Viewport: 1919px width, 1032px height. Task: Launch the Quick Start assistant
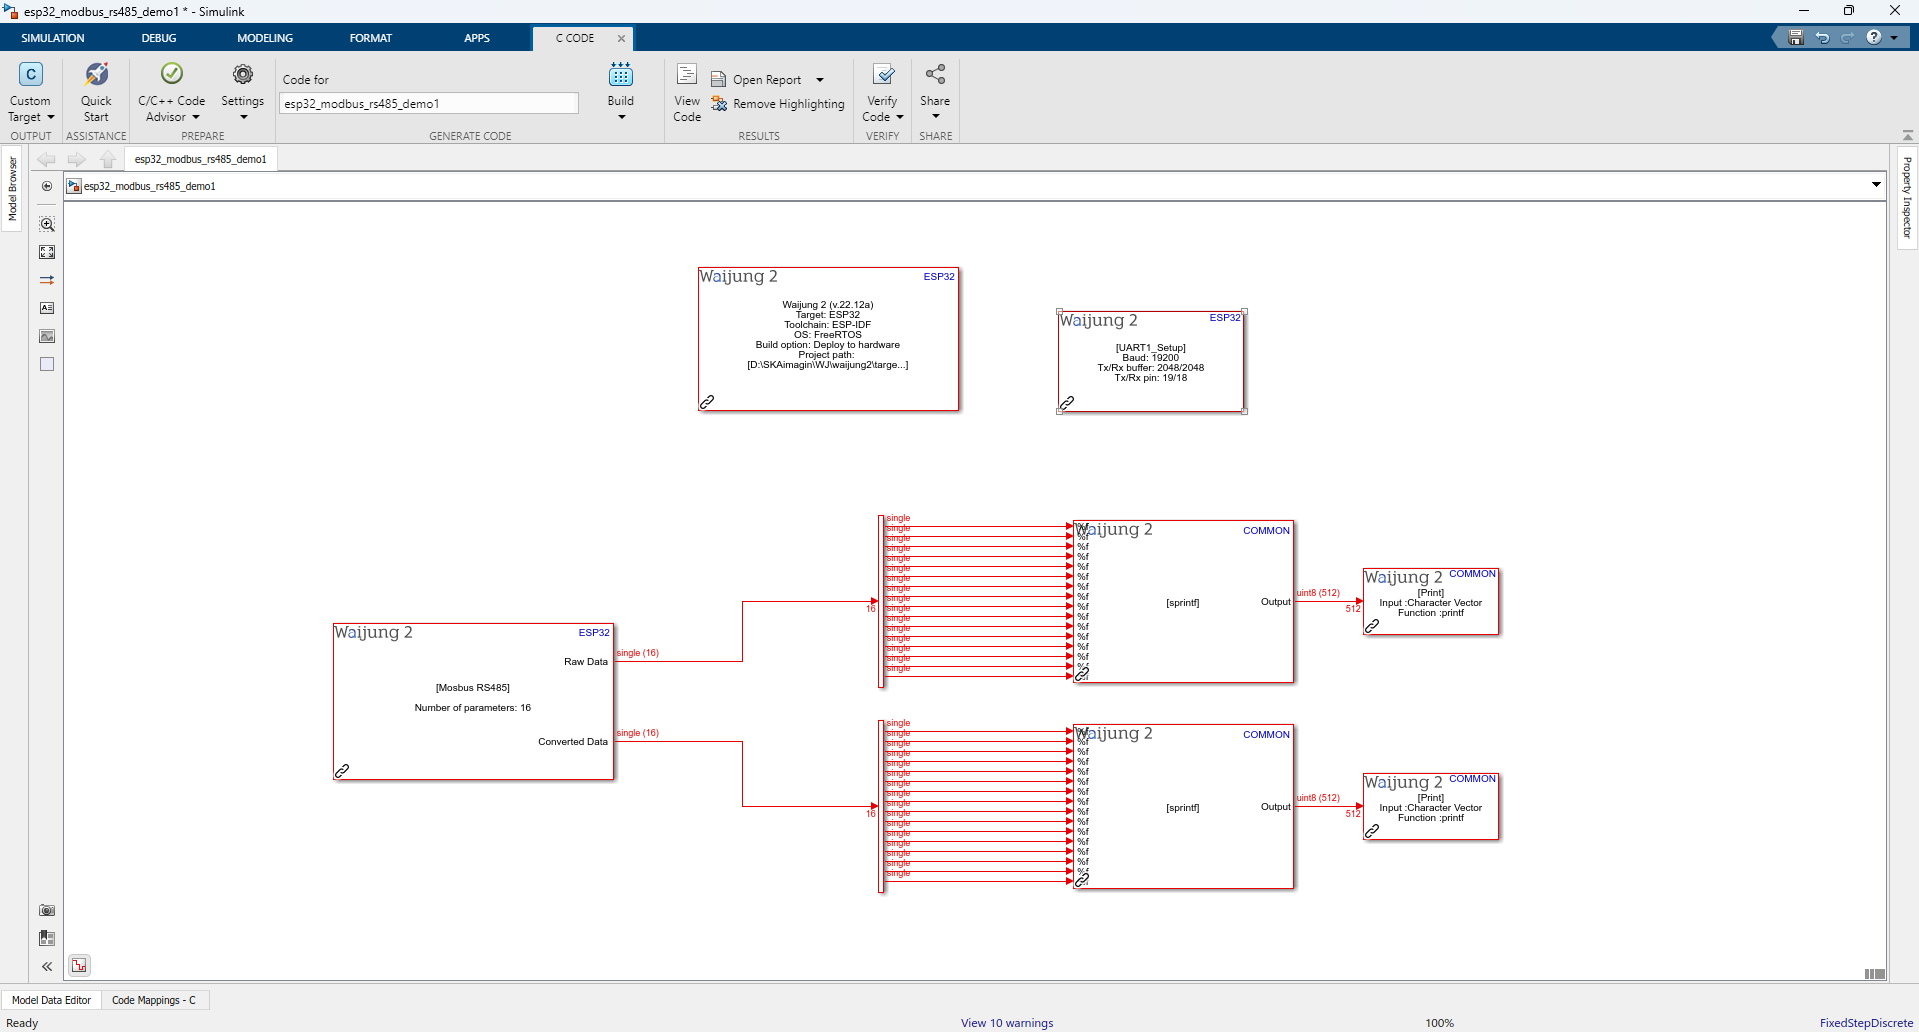coord(96,92)
